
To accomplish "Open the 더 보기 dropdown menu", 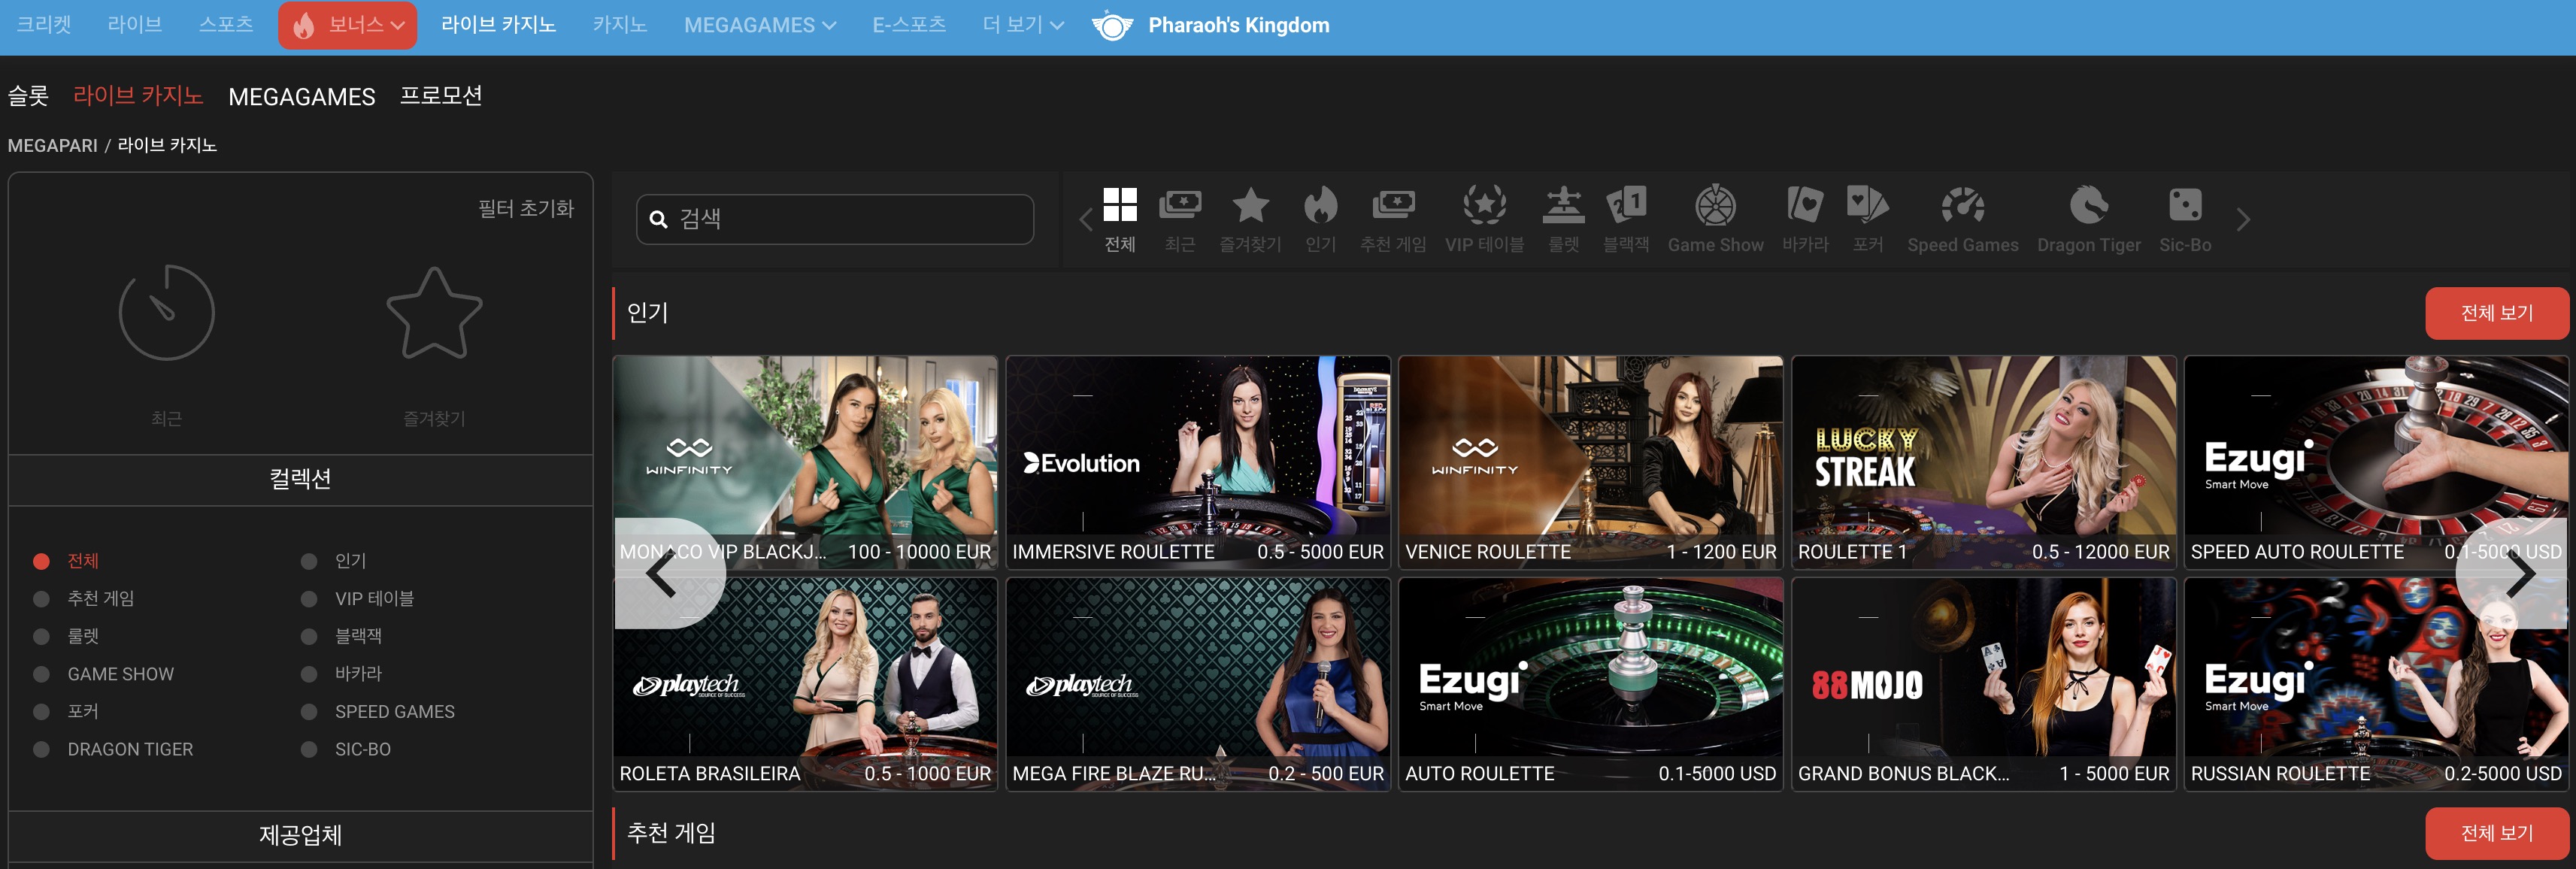I will [1023, 25].
